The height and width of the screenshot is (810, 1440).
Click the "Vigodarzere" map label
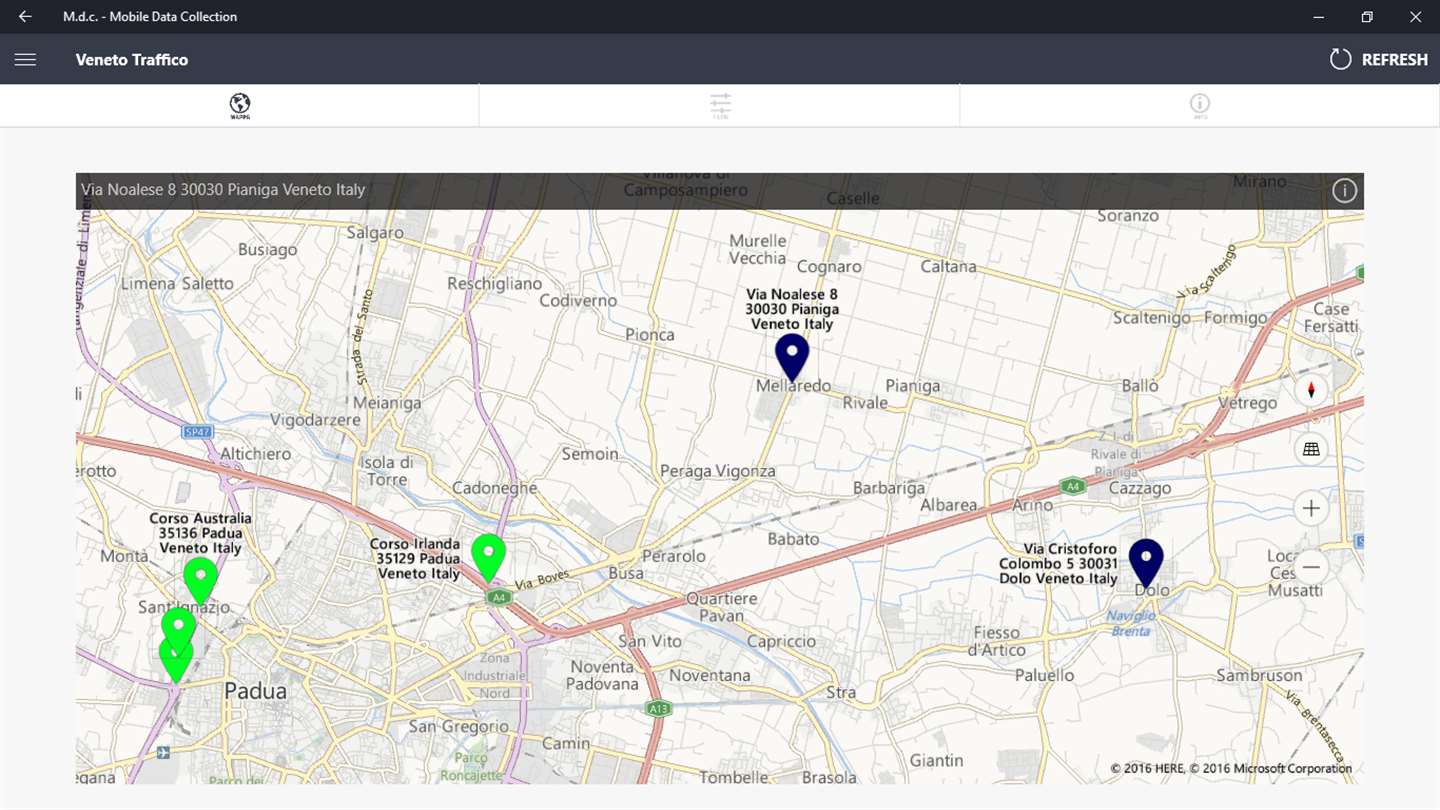click(x=316, y=420)
